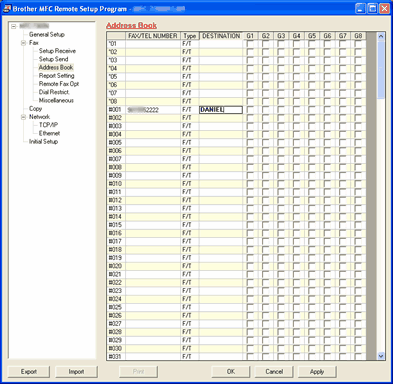Select Address Book in the tree
394x385 pixels.
point(56,67)
